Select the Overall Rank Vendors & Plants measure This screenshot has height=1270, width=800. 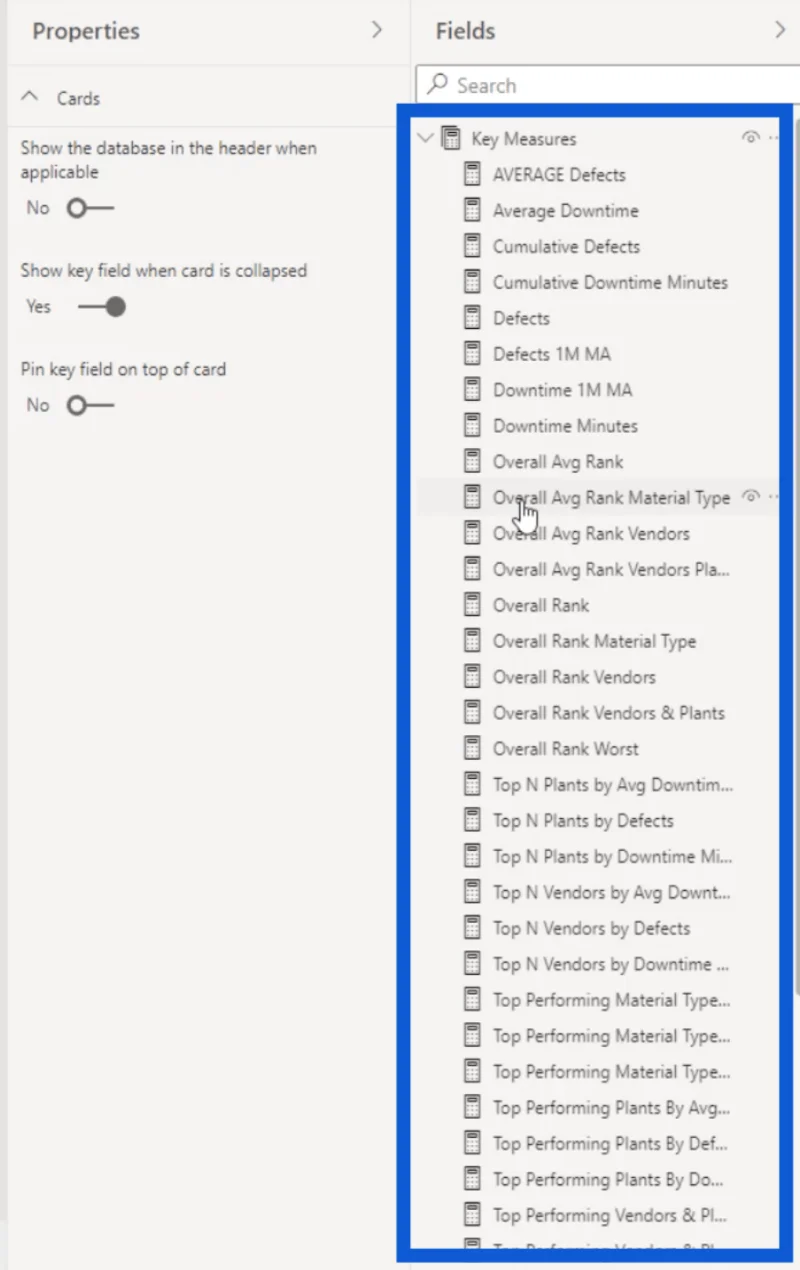pyautogui.click(x=608, y=712)
